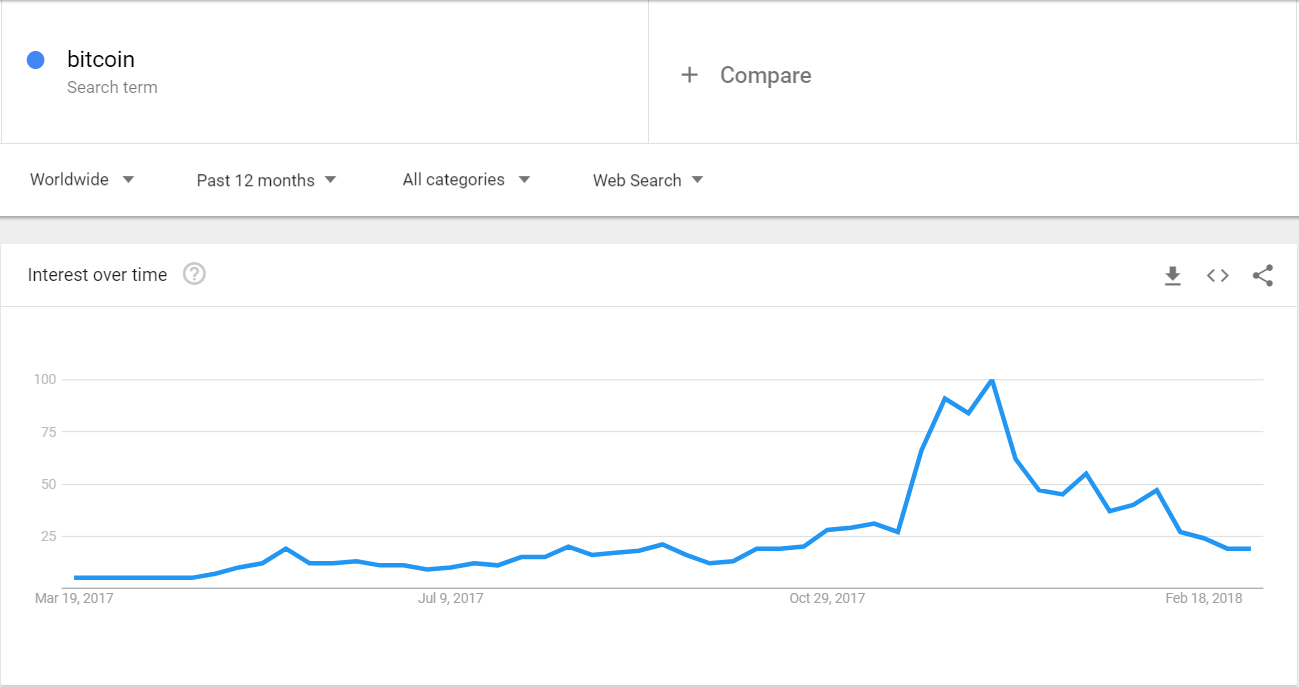Click the Oct 29, 2017 axis label

click(827, 599)
